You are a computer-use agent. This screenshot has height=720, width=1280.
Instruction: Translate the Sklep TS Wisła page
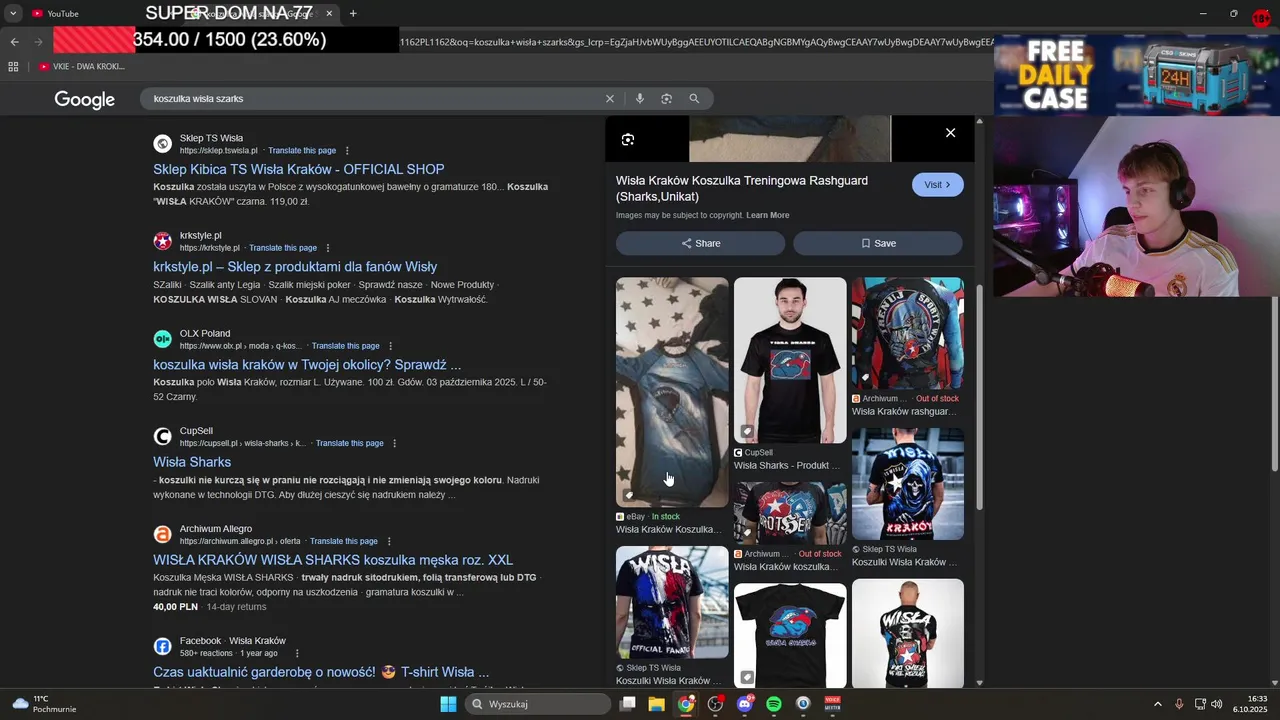(x=302, y=151)
